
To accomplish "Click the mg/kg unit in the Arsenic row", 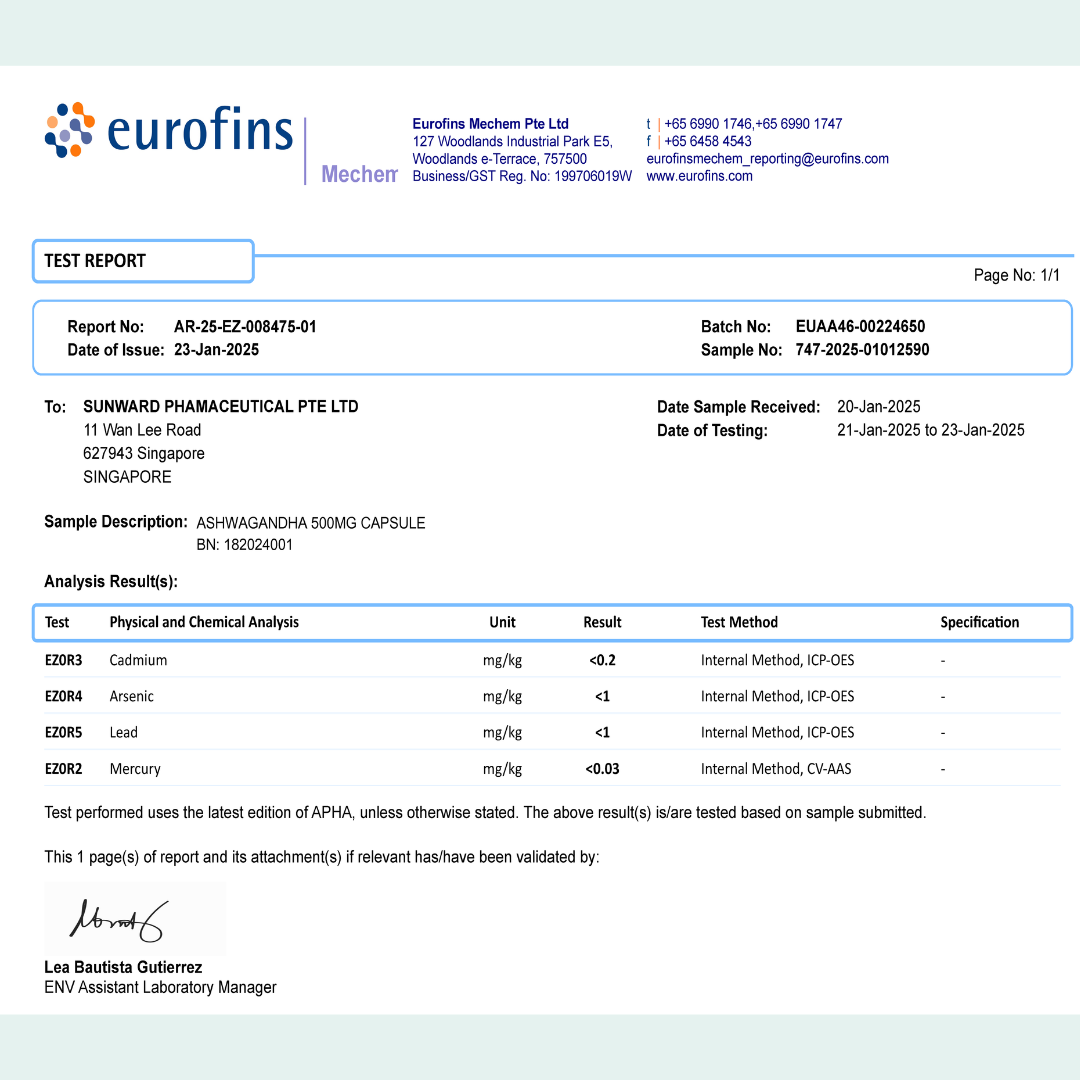I will (x=502, y=696).
